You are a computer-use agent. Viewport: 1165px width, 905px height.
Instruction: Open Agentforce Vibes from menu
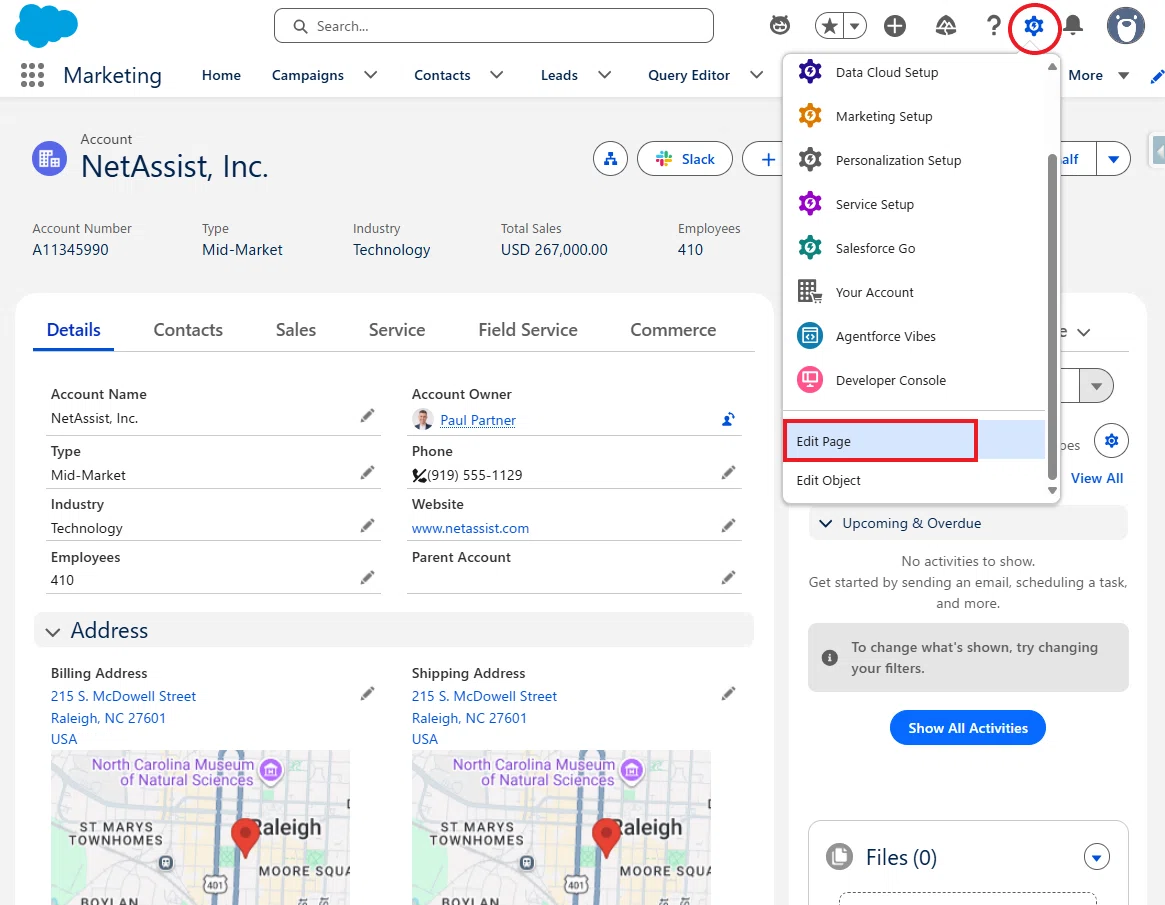click(x=915, y=336)
